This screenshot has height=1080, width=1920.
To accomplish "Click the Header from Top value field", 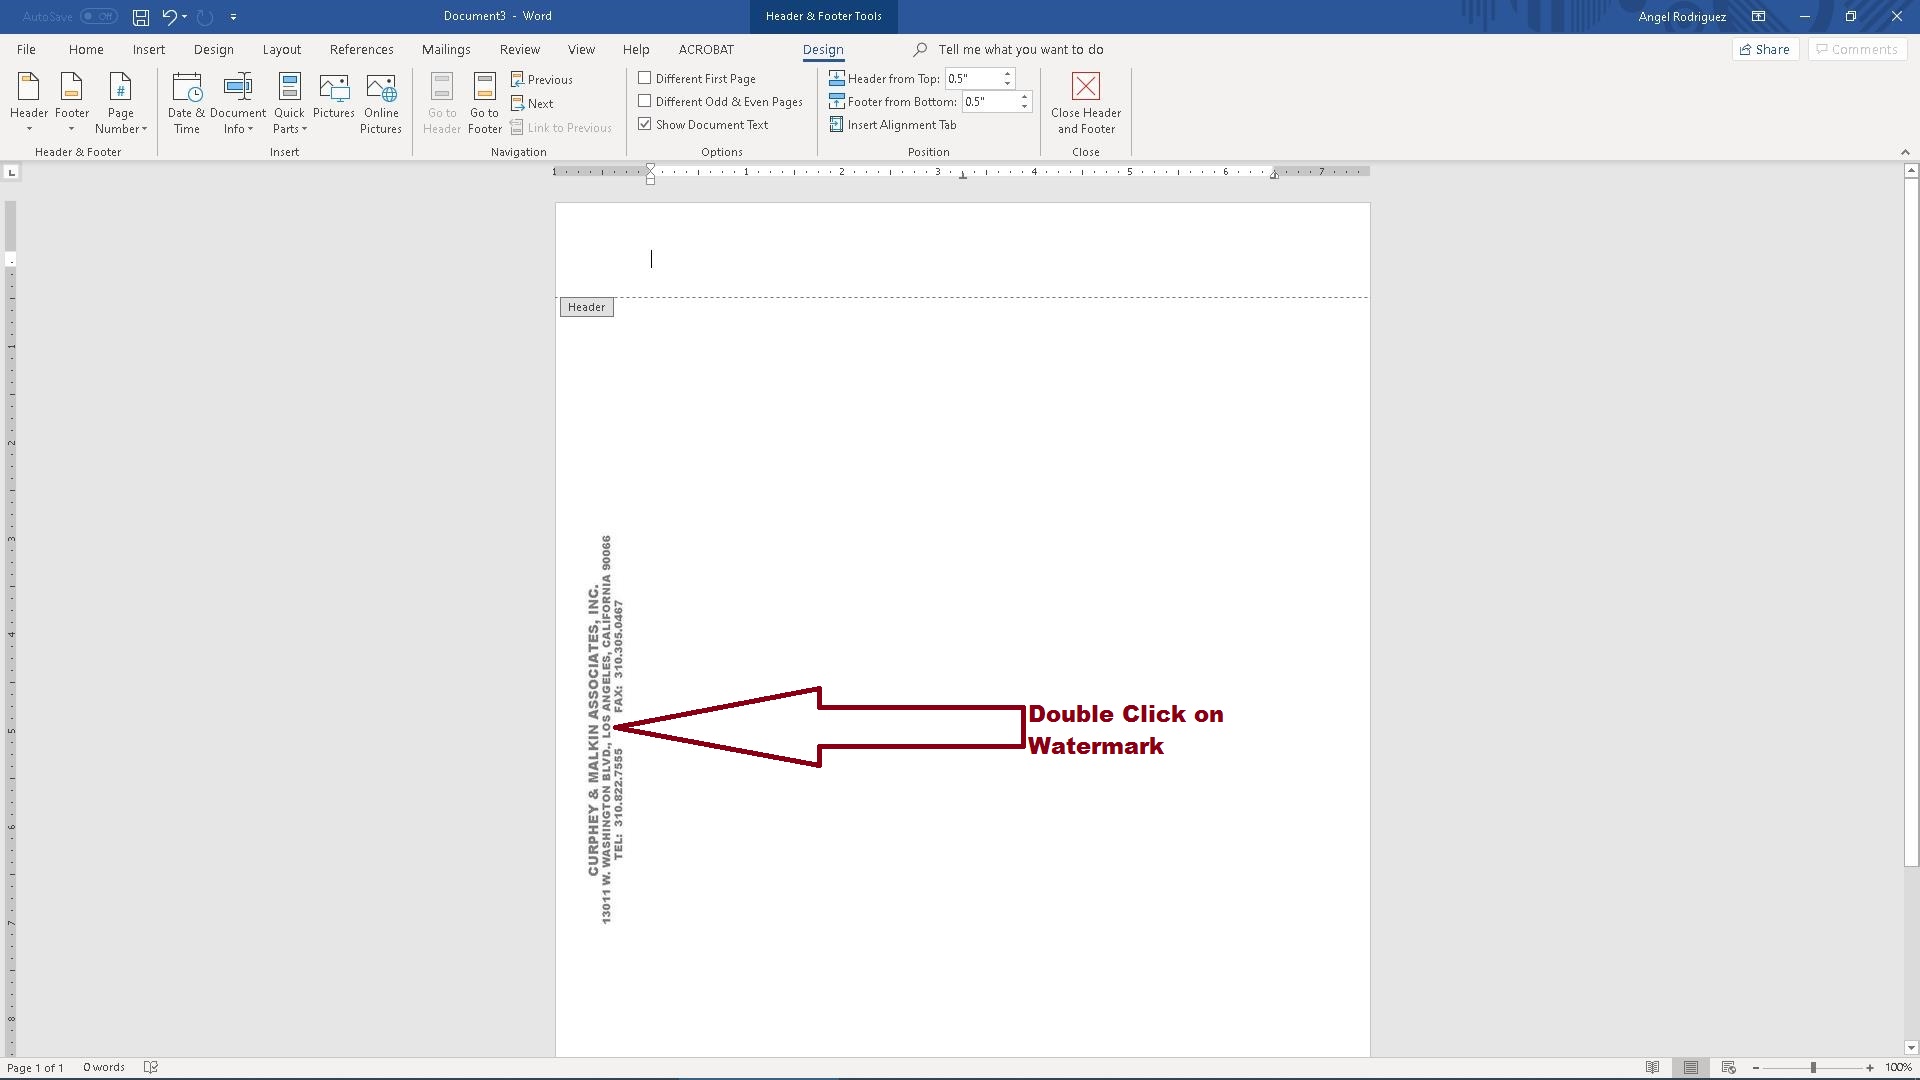I will click(x=972, y=78).
